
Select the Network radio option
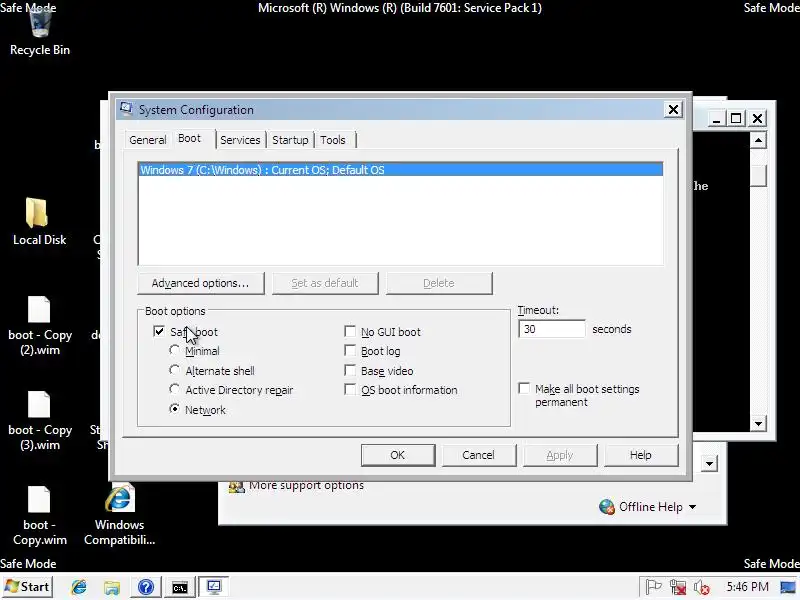[x=174, y=409]
